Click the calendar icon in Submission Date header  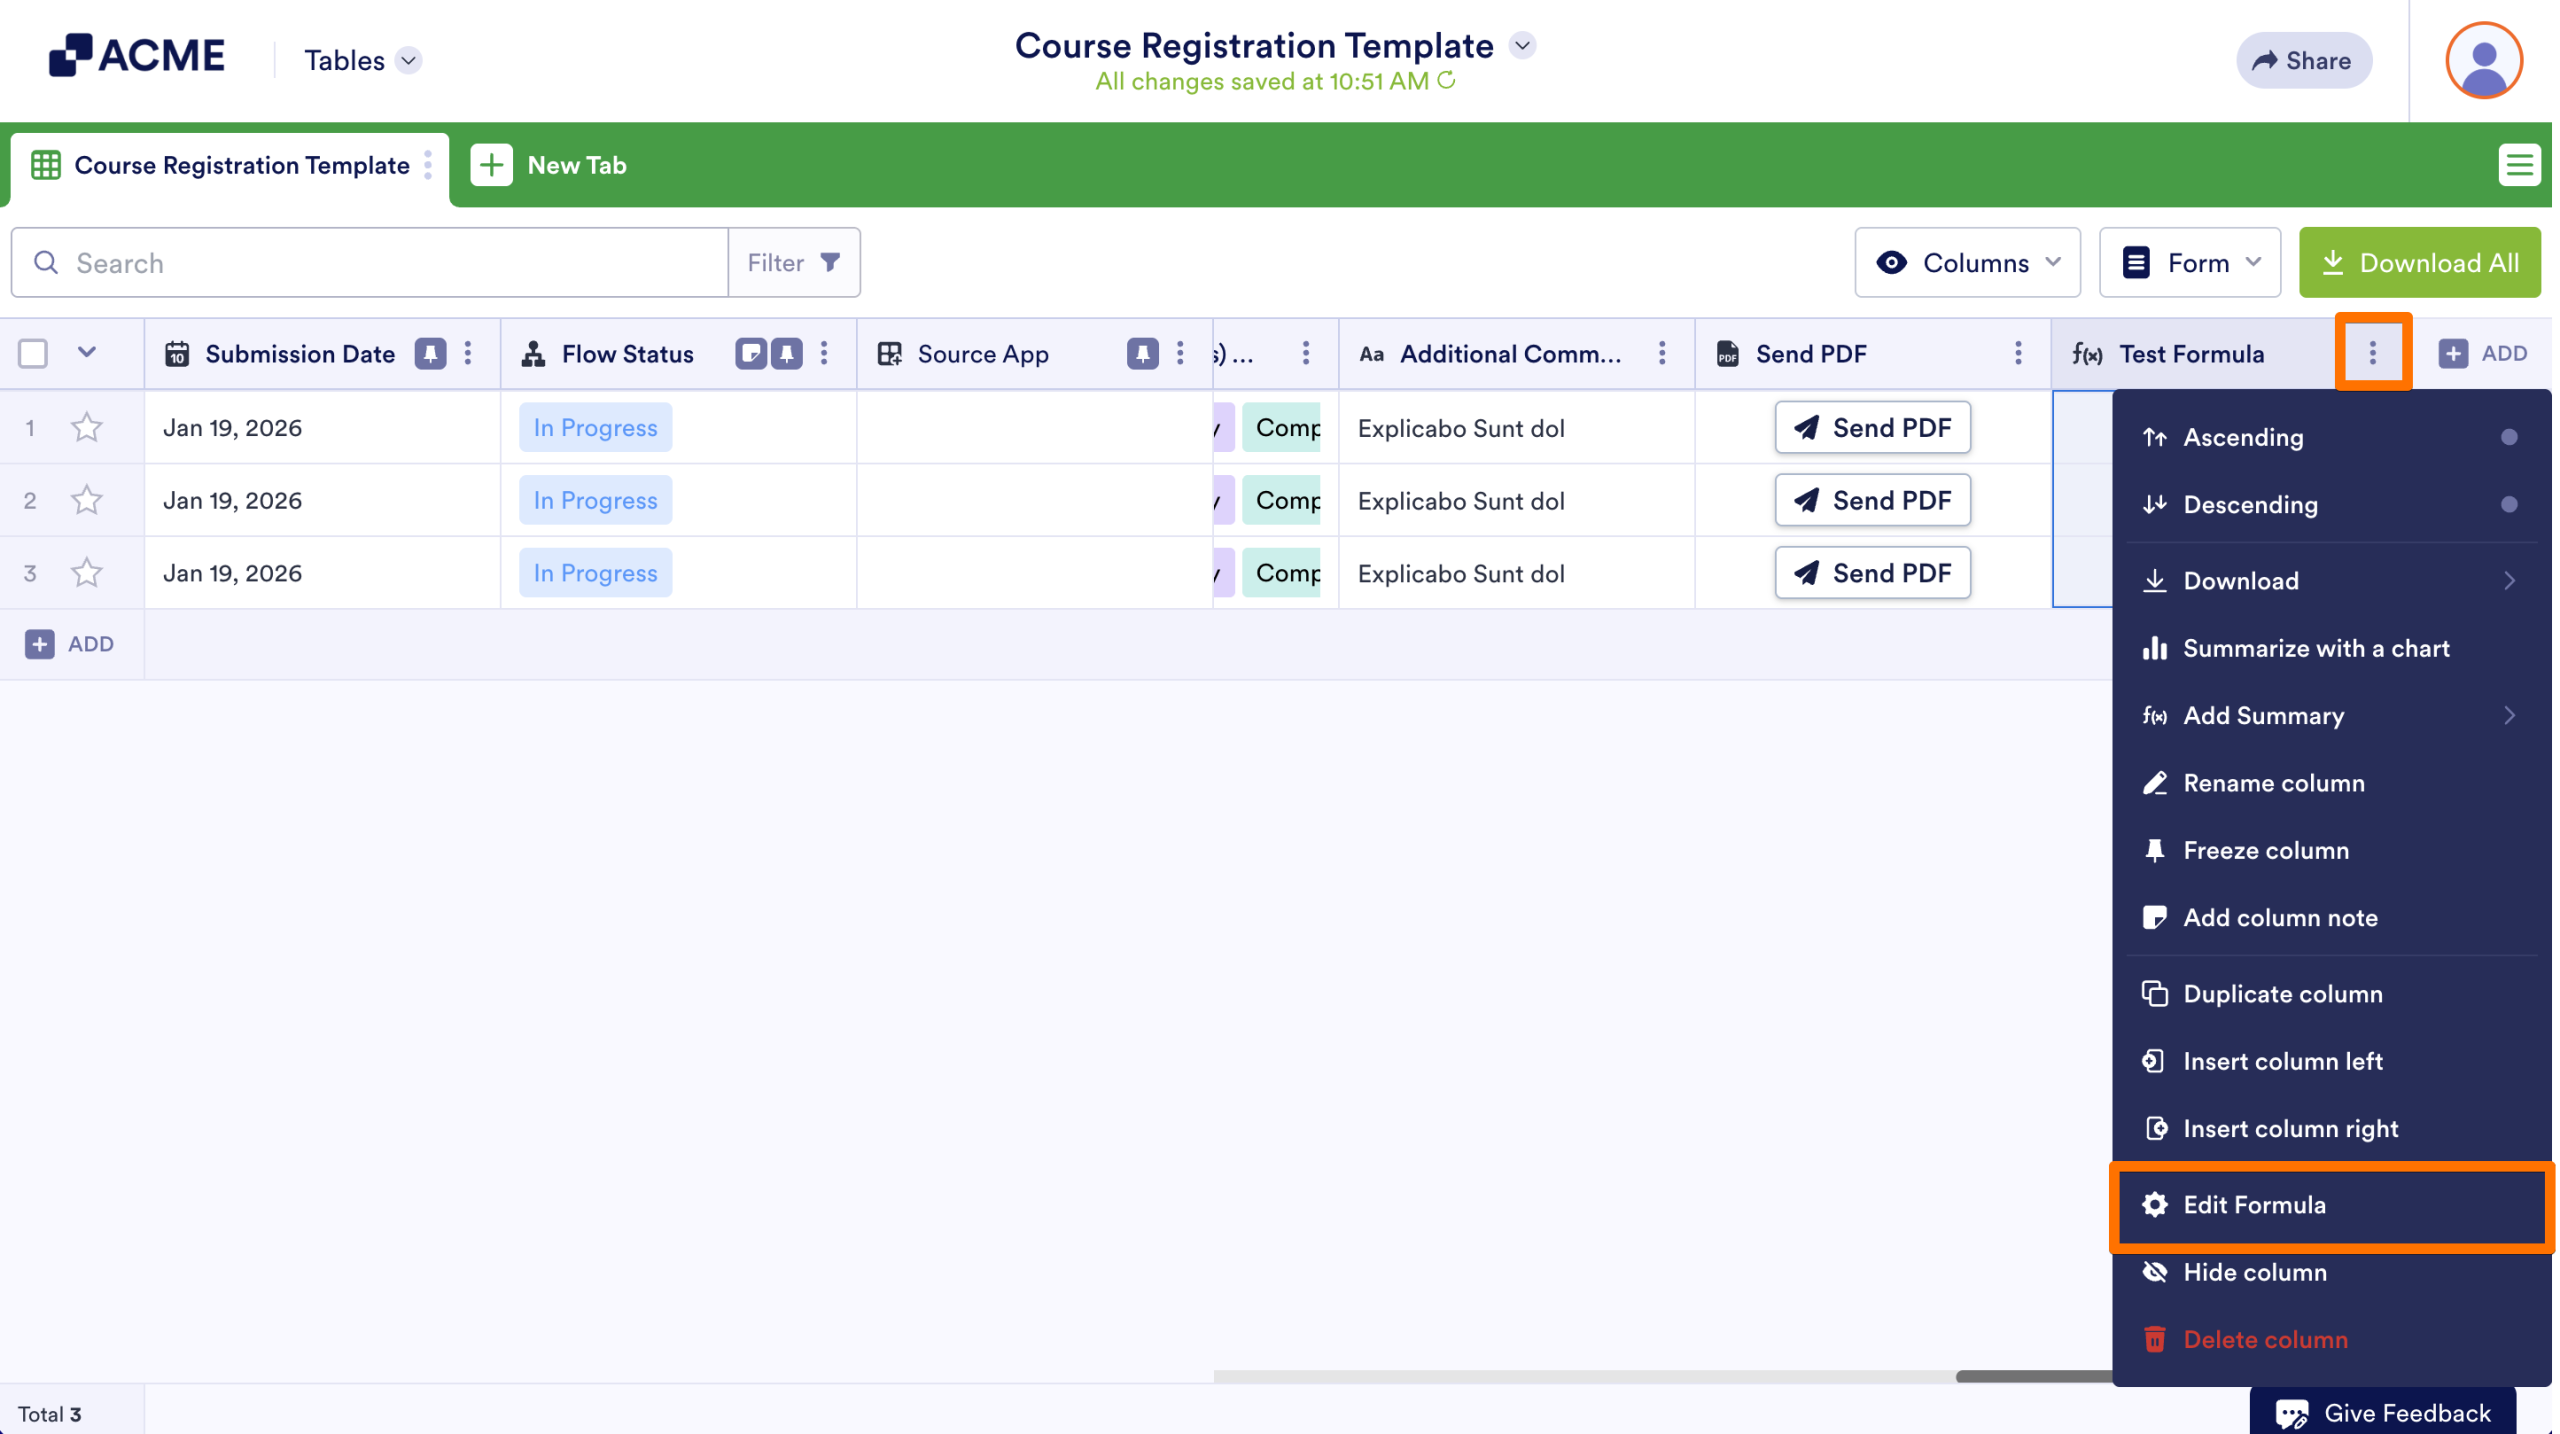click(176, 353)
